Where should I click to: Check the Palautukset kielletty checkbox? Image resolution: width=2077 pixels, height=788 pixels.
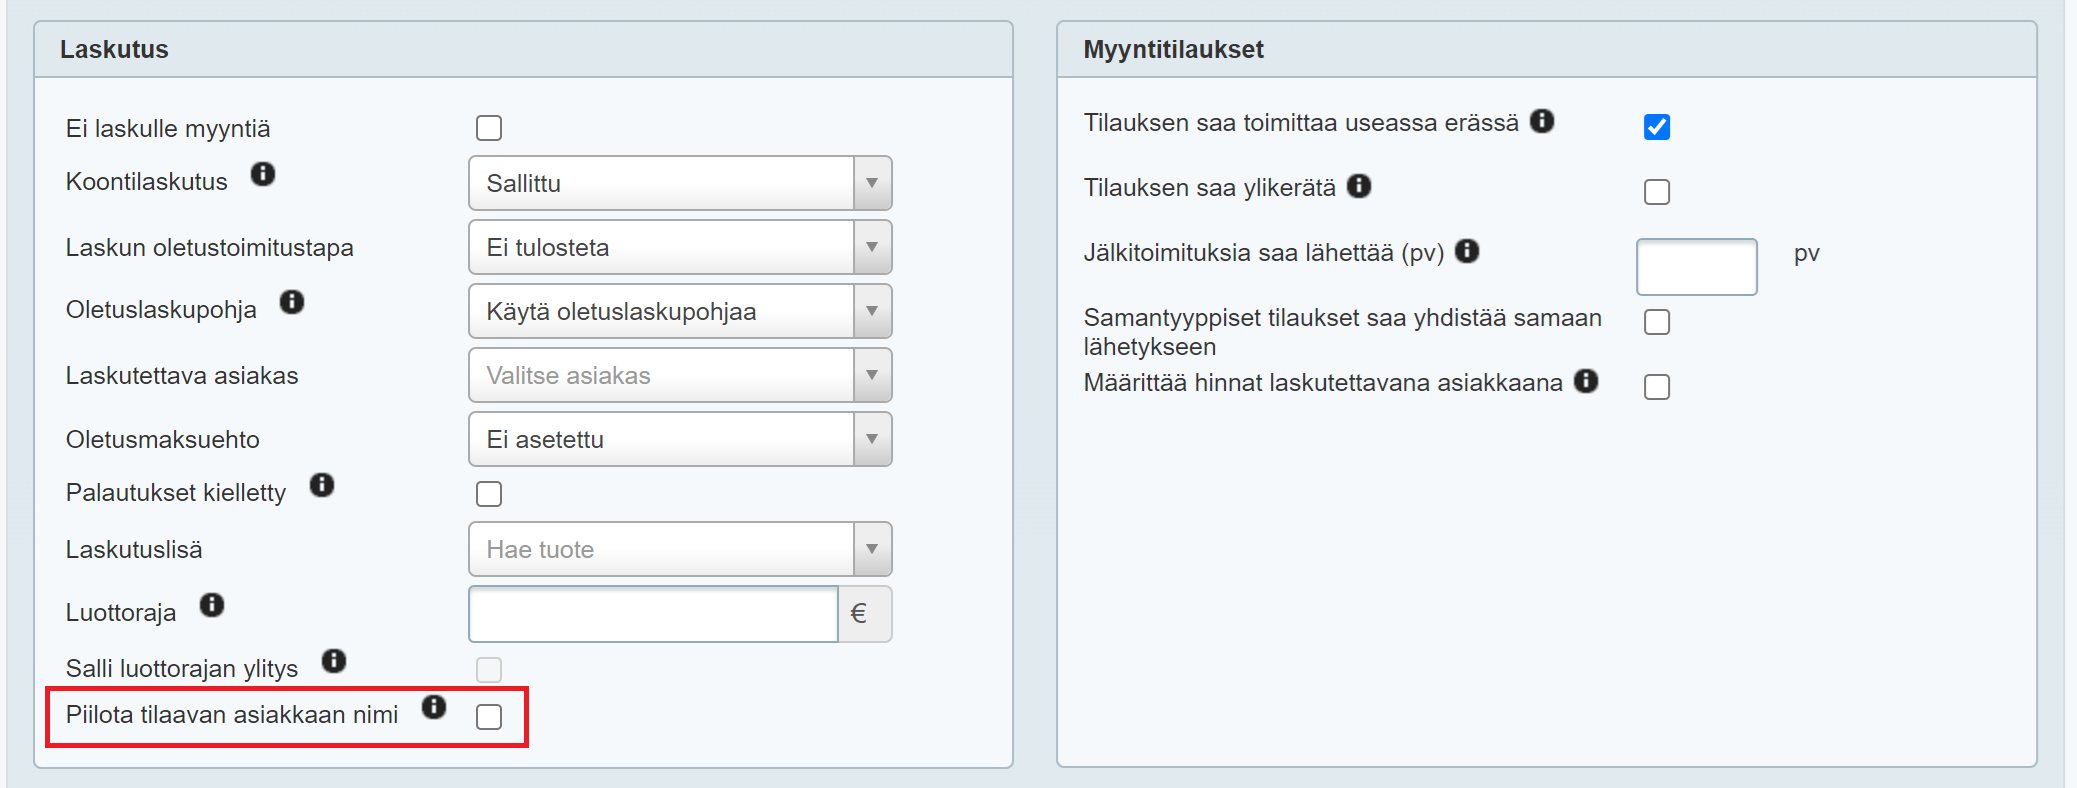coord(489,494)
